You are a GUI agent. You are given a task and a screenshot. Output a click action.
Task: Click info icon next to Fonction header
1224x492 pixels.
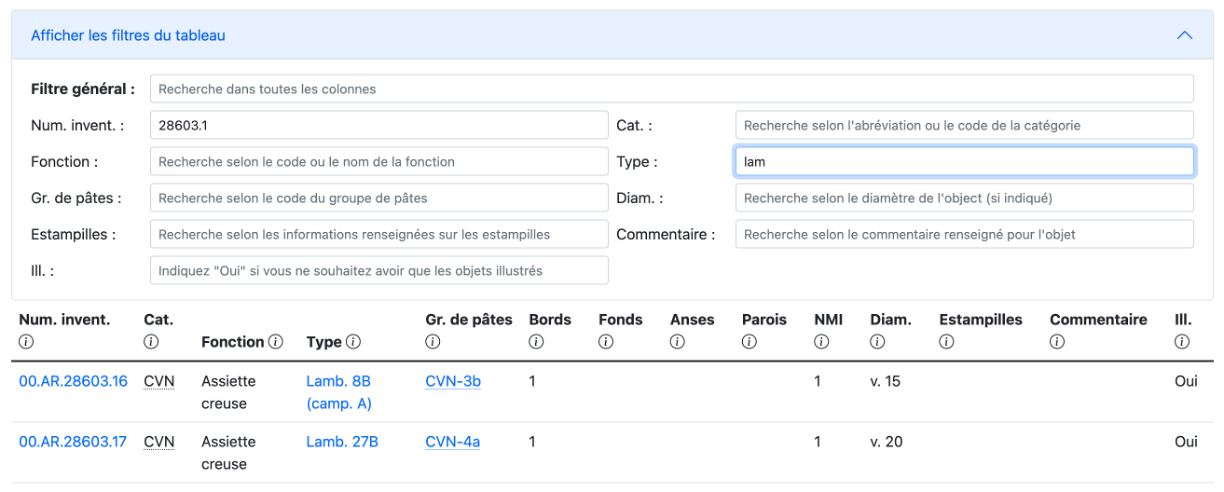tap(275, 342)
